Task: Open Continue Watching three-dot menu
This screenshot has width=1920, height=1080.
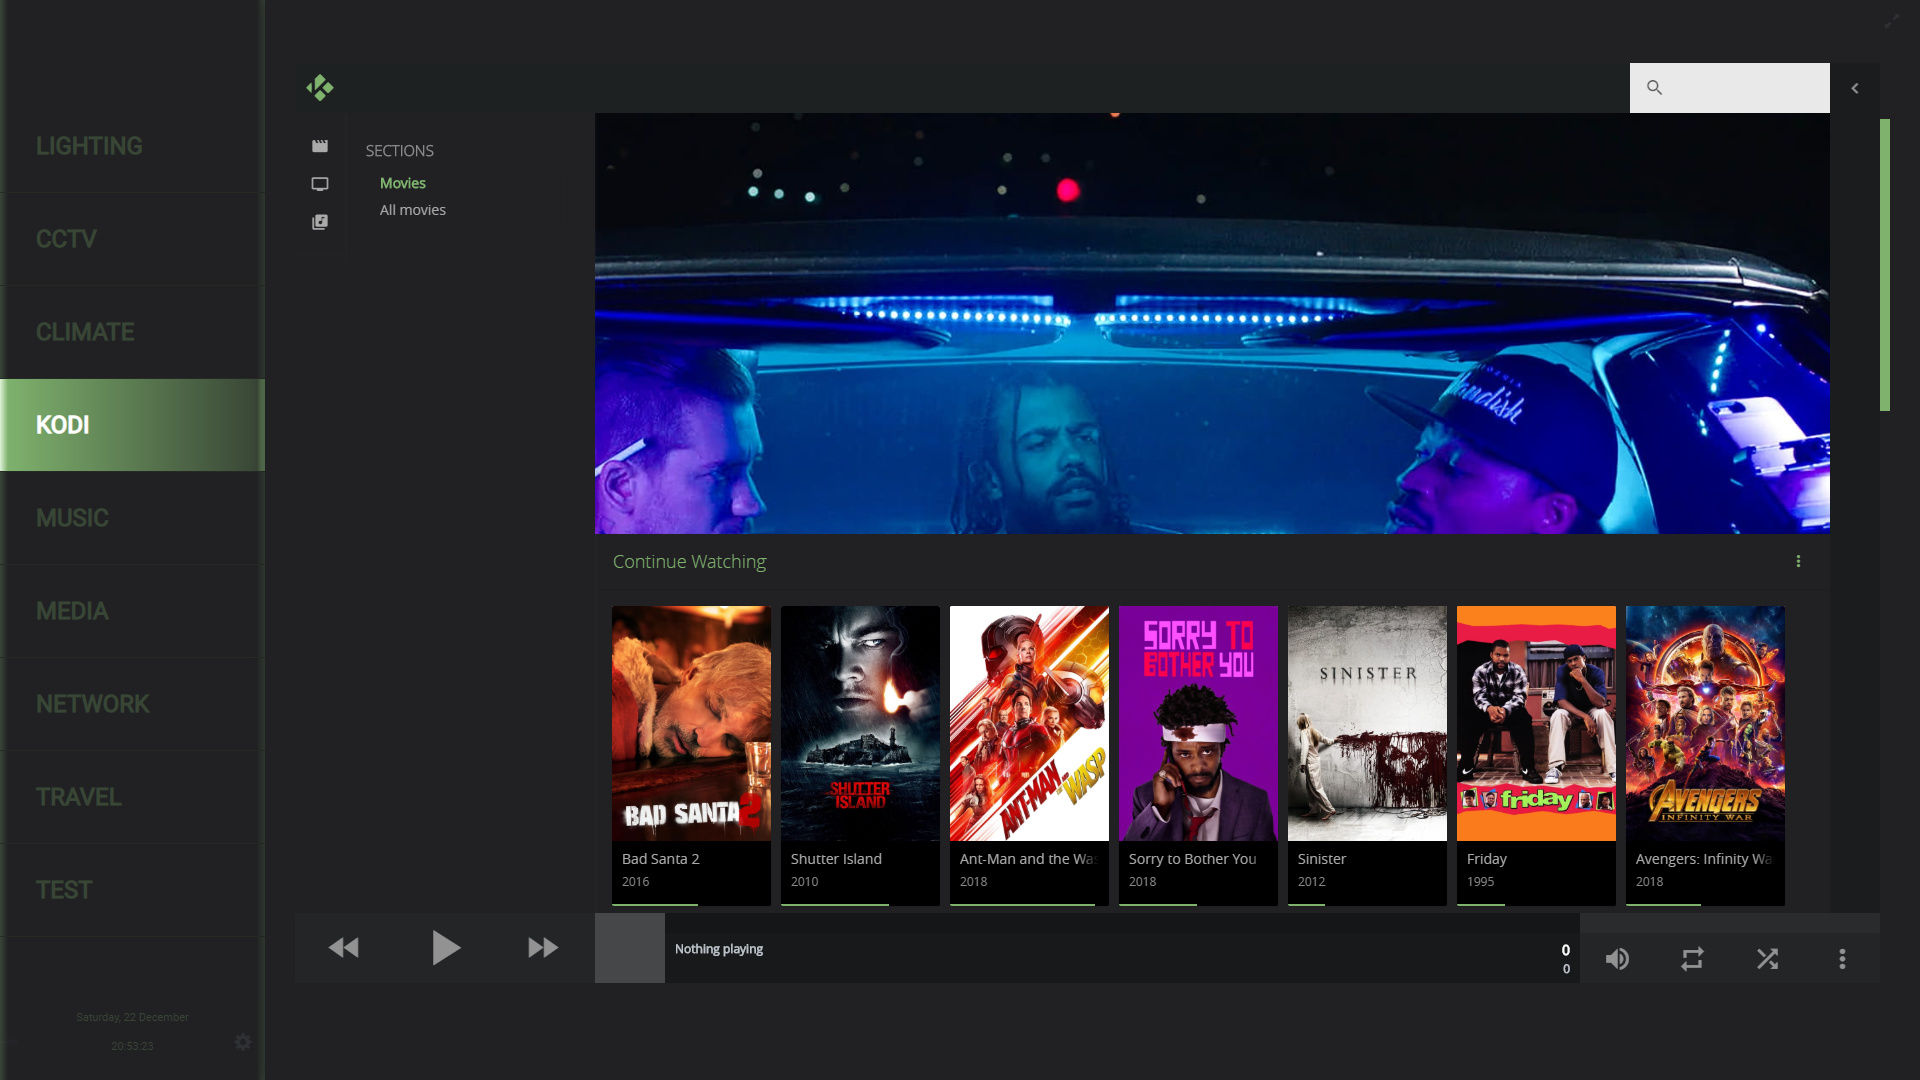Action: click(1798, 562)
